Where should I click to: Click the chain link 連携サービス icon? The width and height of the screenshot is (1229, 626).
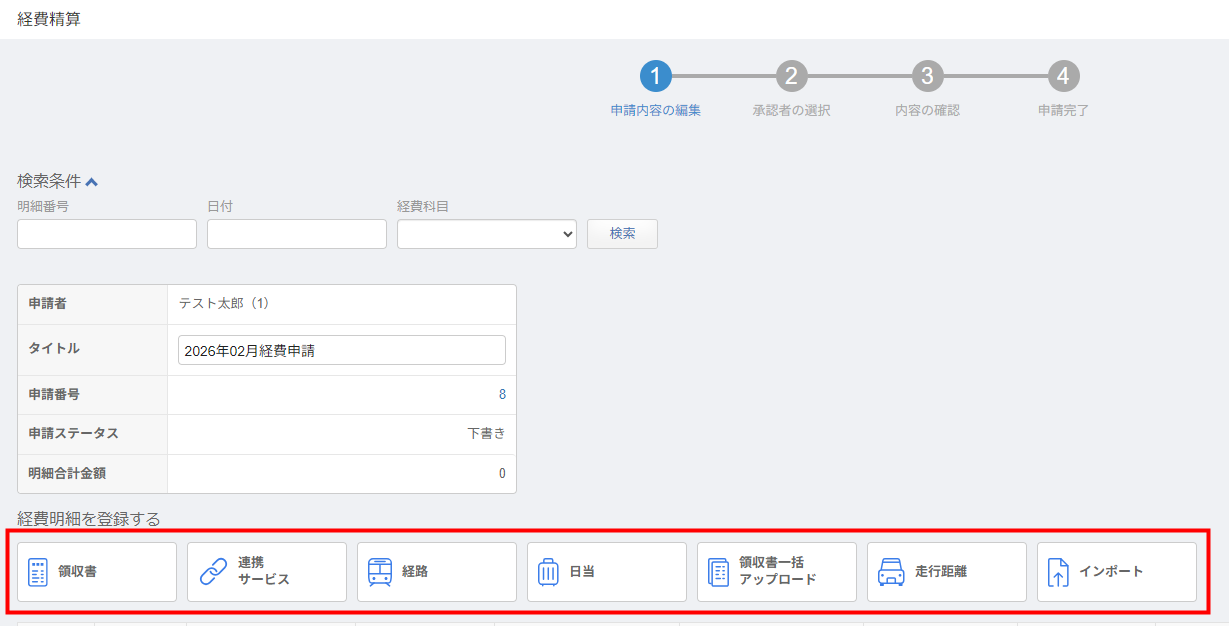(213, 572)
